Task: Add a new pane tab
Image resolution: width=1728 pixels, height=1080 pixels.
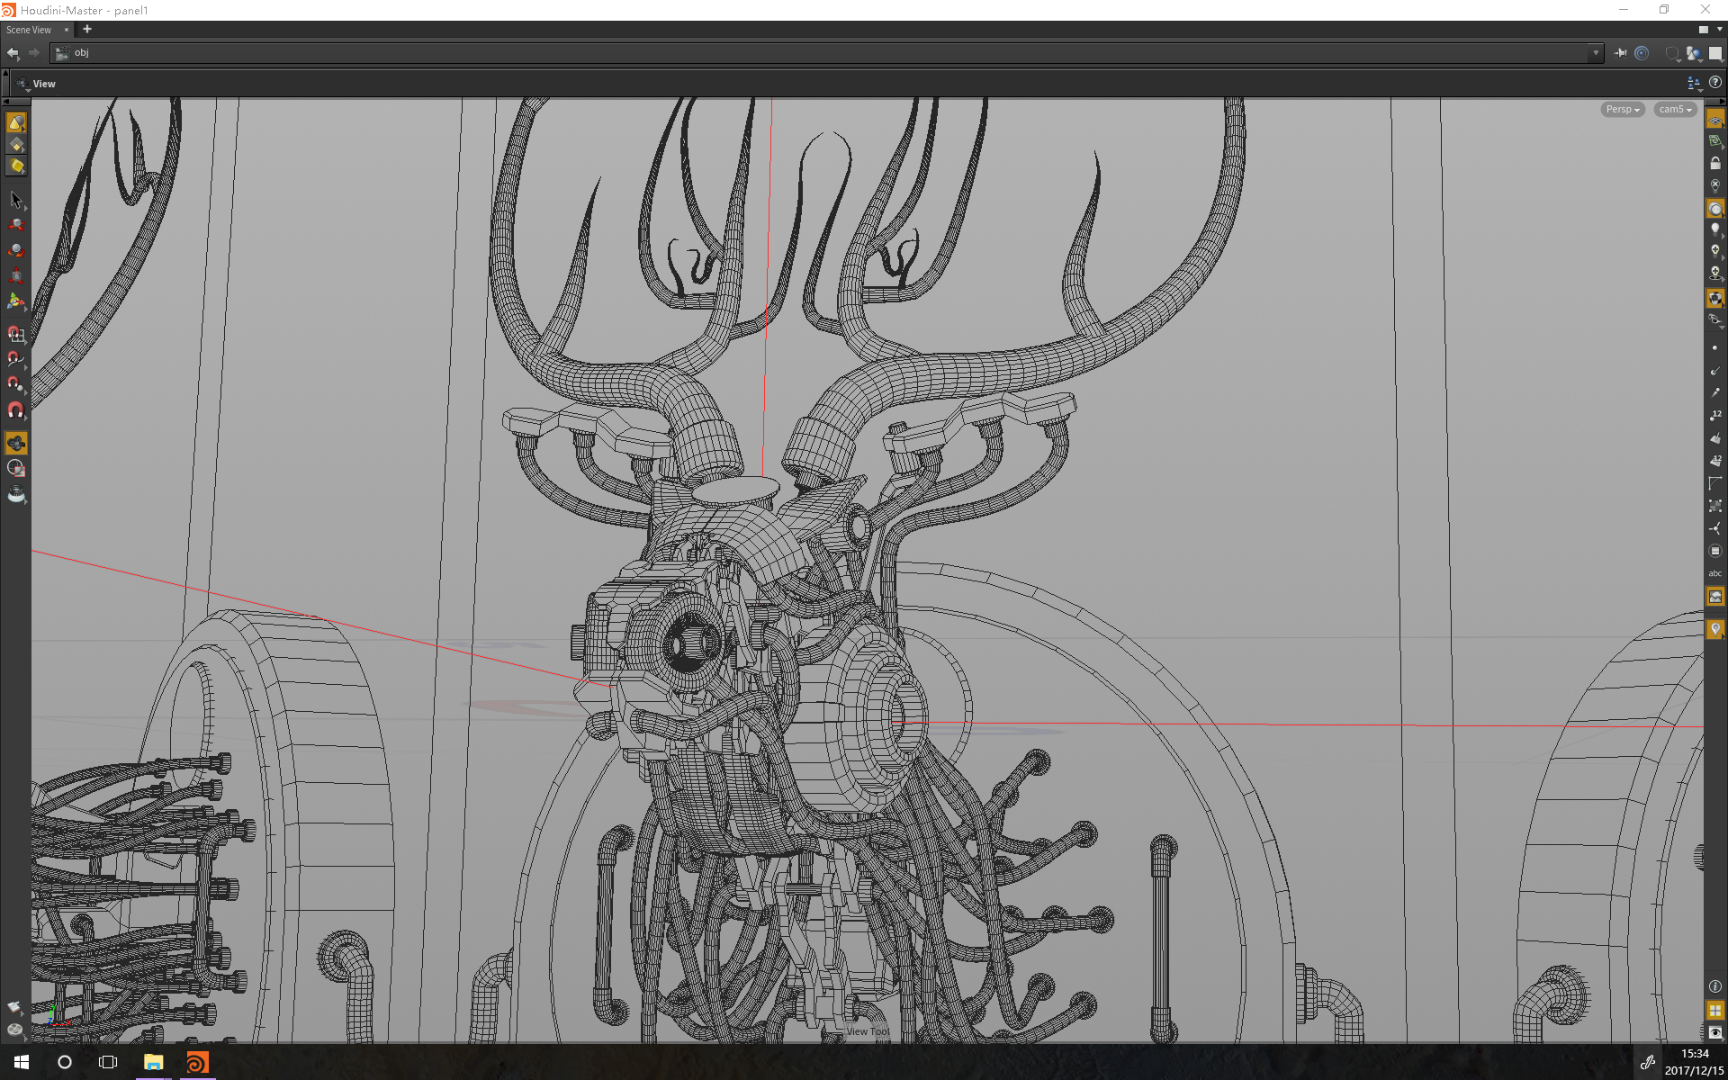Action: pyautogui.click(x=87, y=29)
